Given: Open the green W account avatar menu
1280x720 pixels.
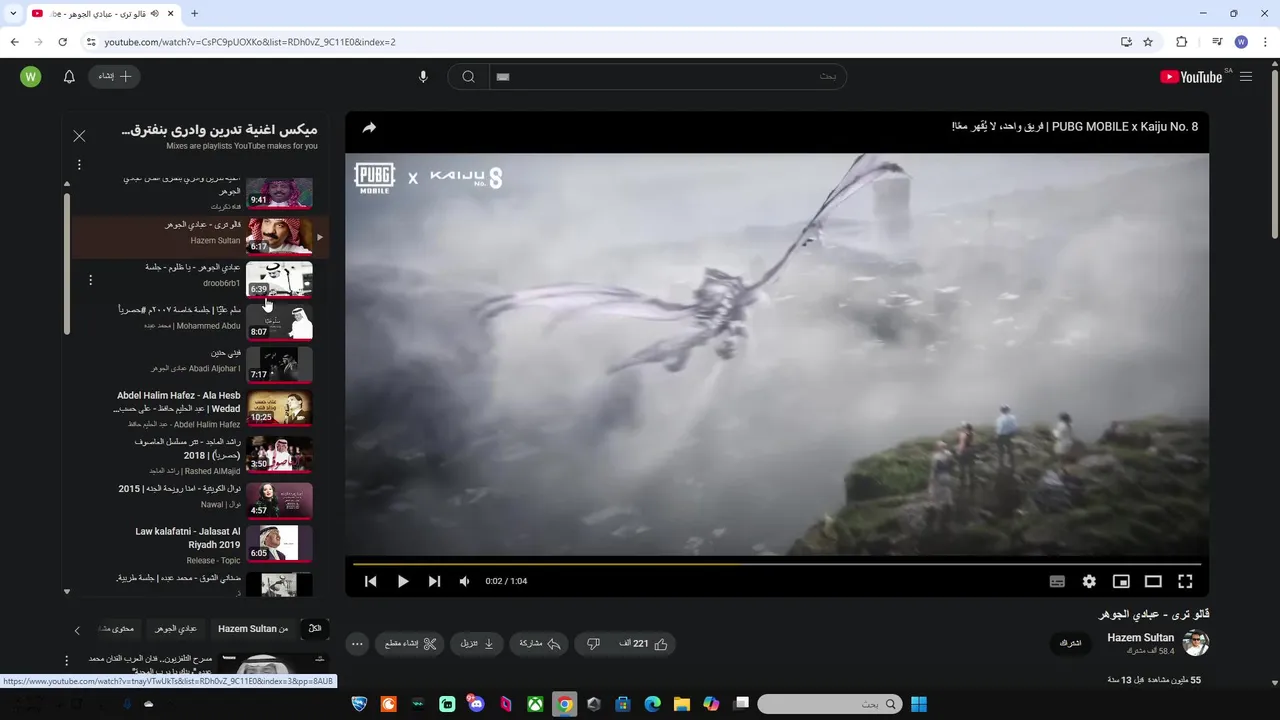Looking at the screenshot, I should point(31,77).
